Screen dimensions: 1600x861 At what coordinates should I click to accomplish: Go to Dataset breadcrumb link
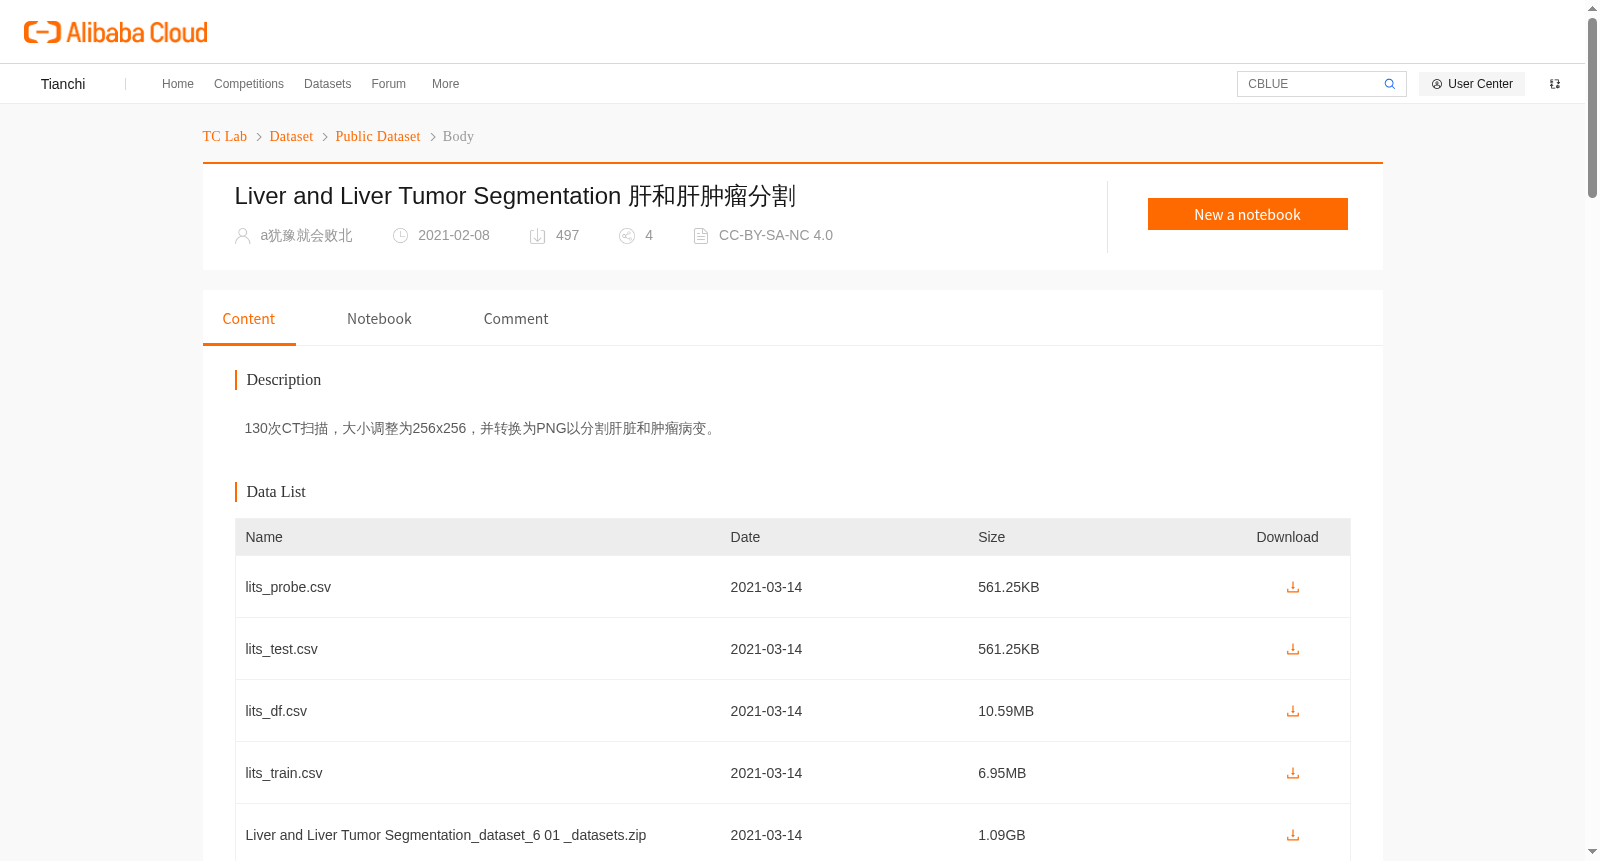click(x=291, y=136)
